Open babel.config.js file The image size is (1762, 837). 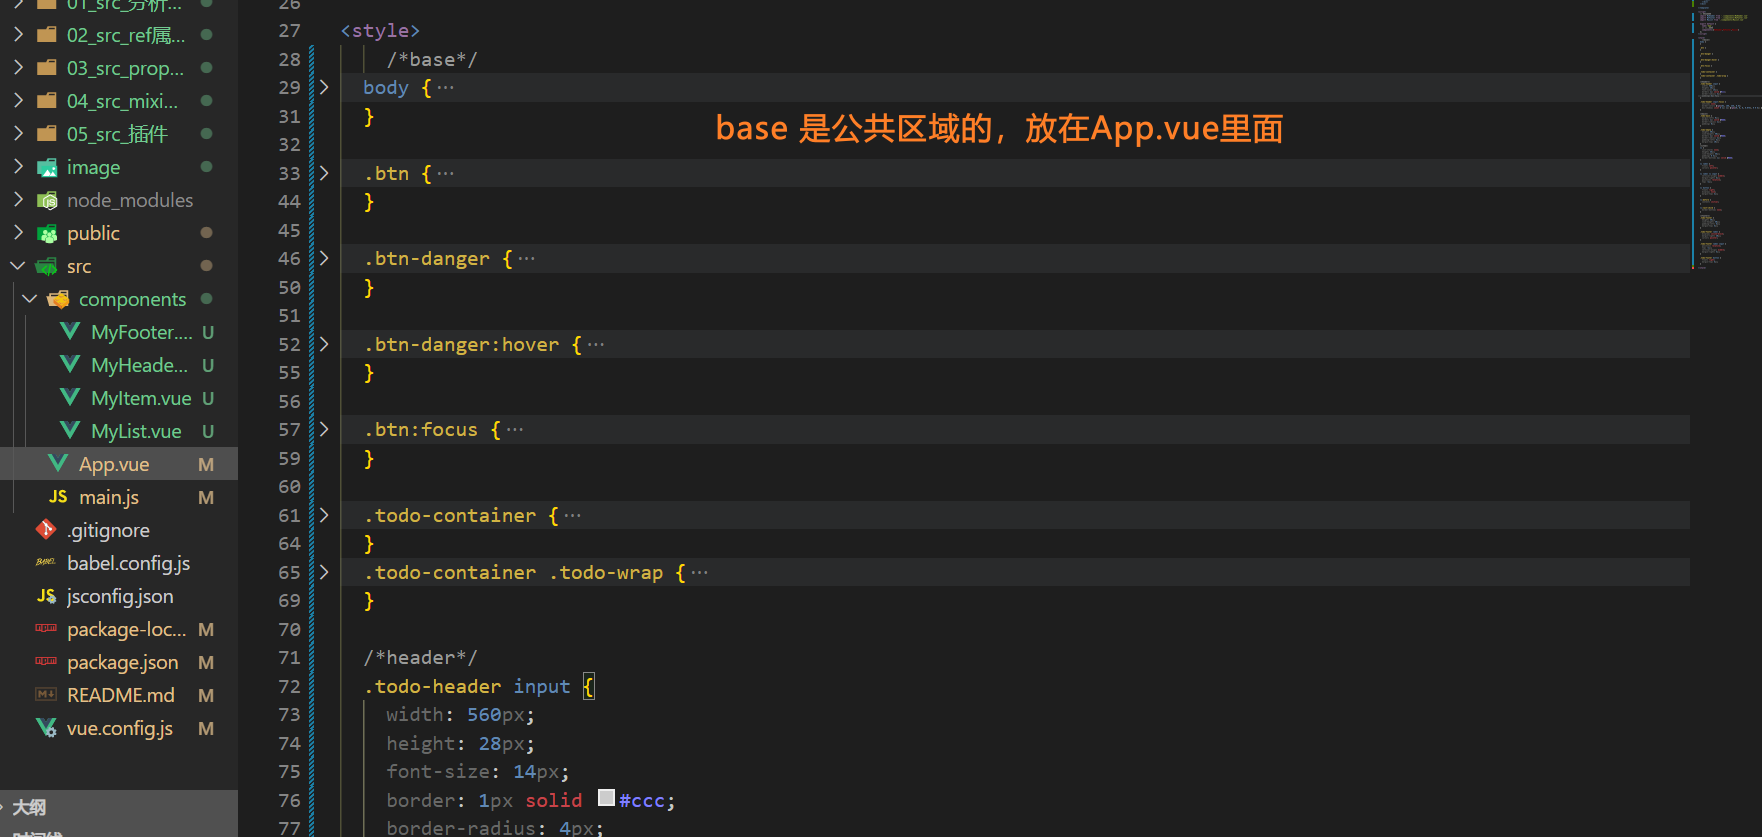pos(128,563)
